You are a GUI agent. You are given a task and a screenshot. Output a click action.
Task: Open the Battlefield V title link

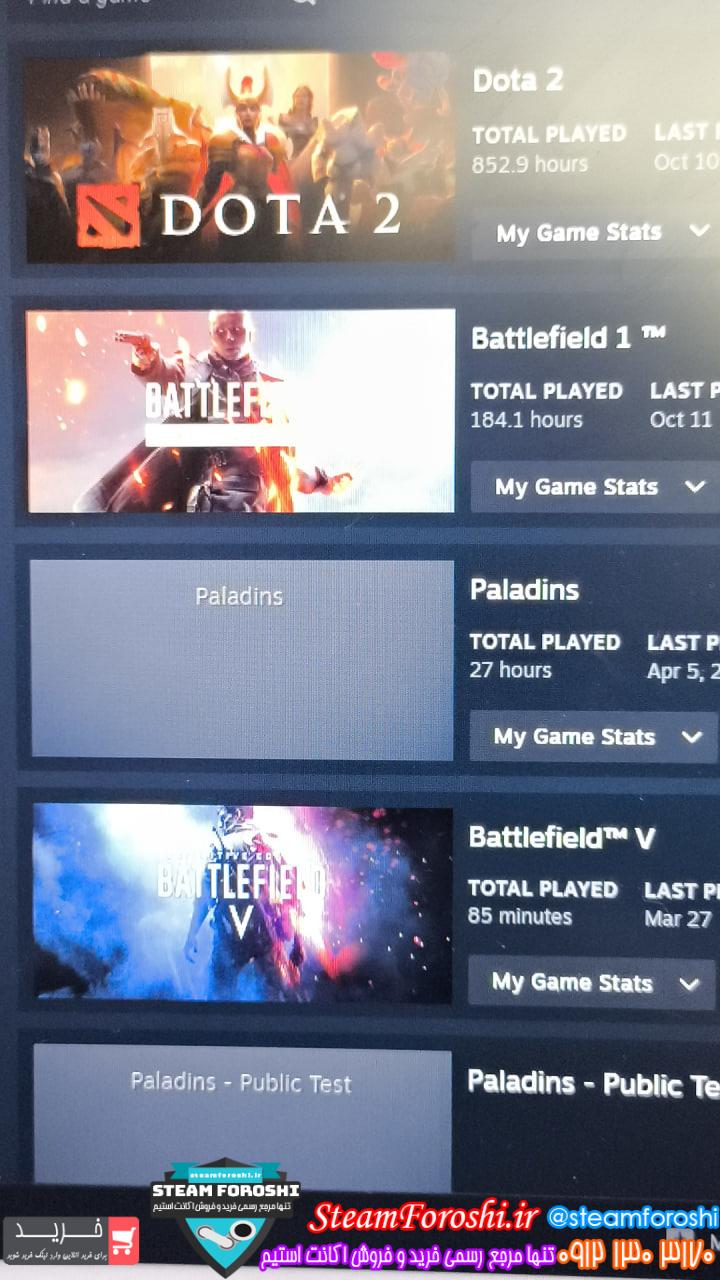tap(562, 837)
